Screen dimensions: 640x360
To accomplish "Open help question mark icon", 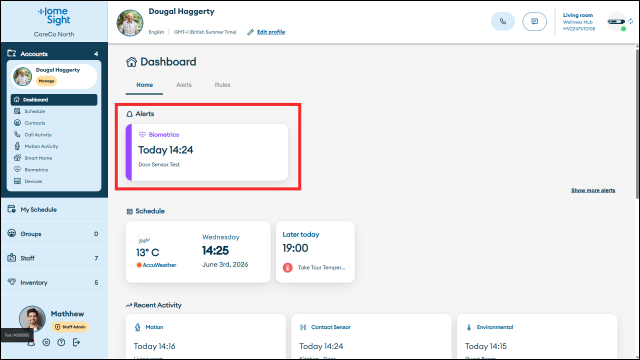I will point(61,342).
